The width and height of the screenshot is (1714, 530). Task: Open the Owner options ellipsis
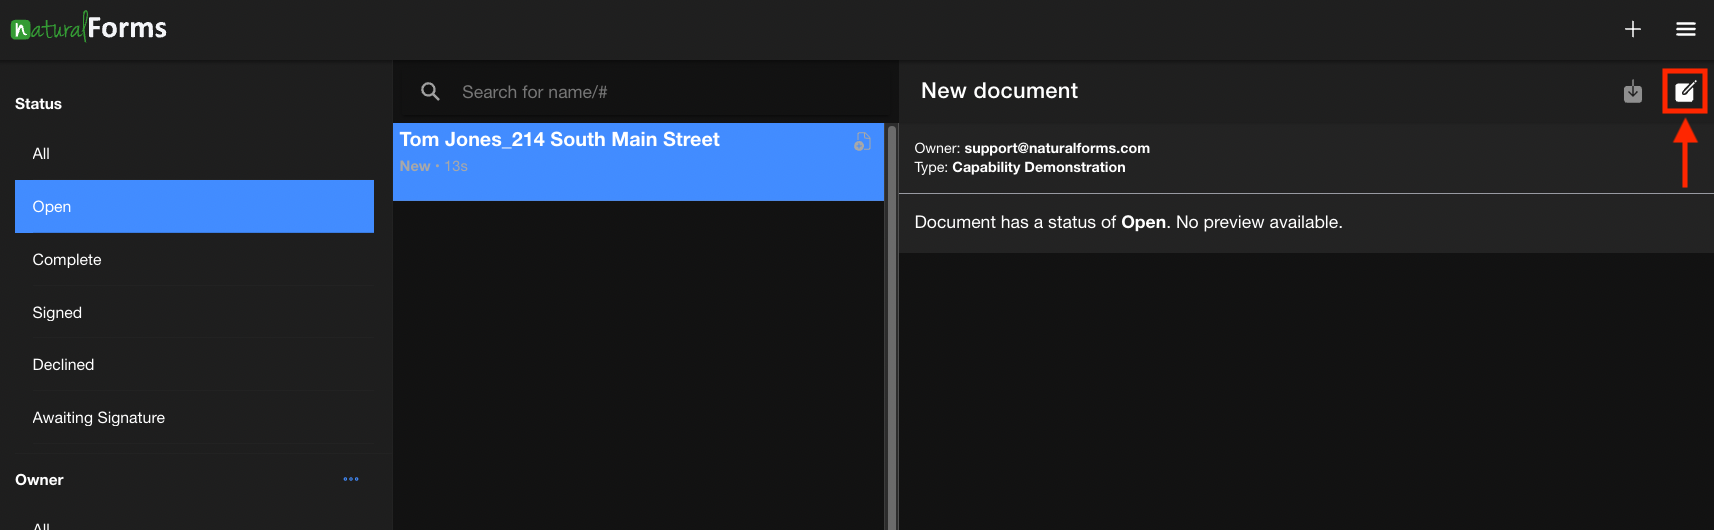click(351, 479)
